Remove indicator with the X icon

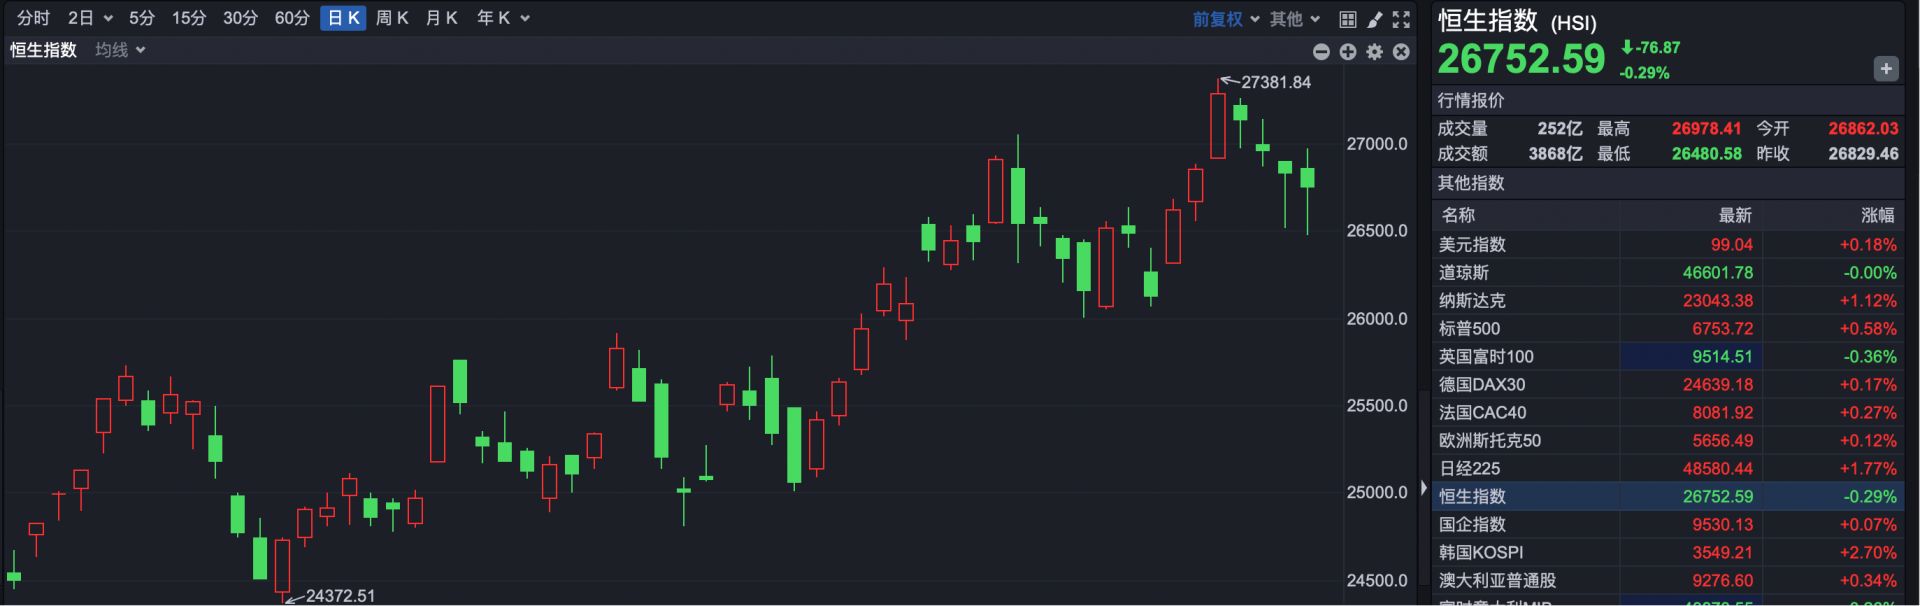tap(1401, 51)
